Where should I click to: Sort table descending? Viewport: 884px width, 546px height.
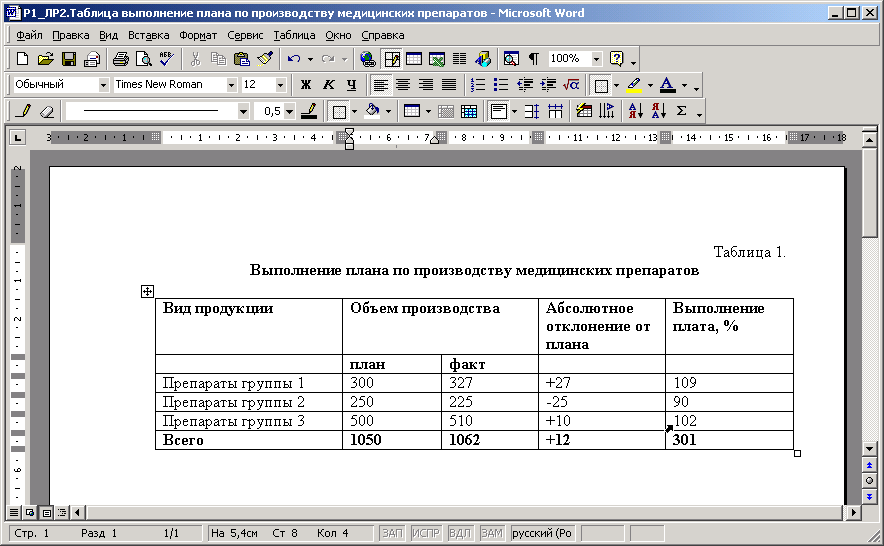(658, 111)
